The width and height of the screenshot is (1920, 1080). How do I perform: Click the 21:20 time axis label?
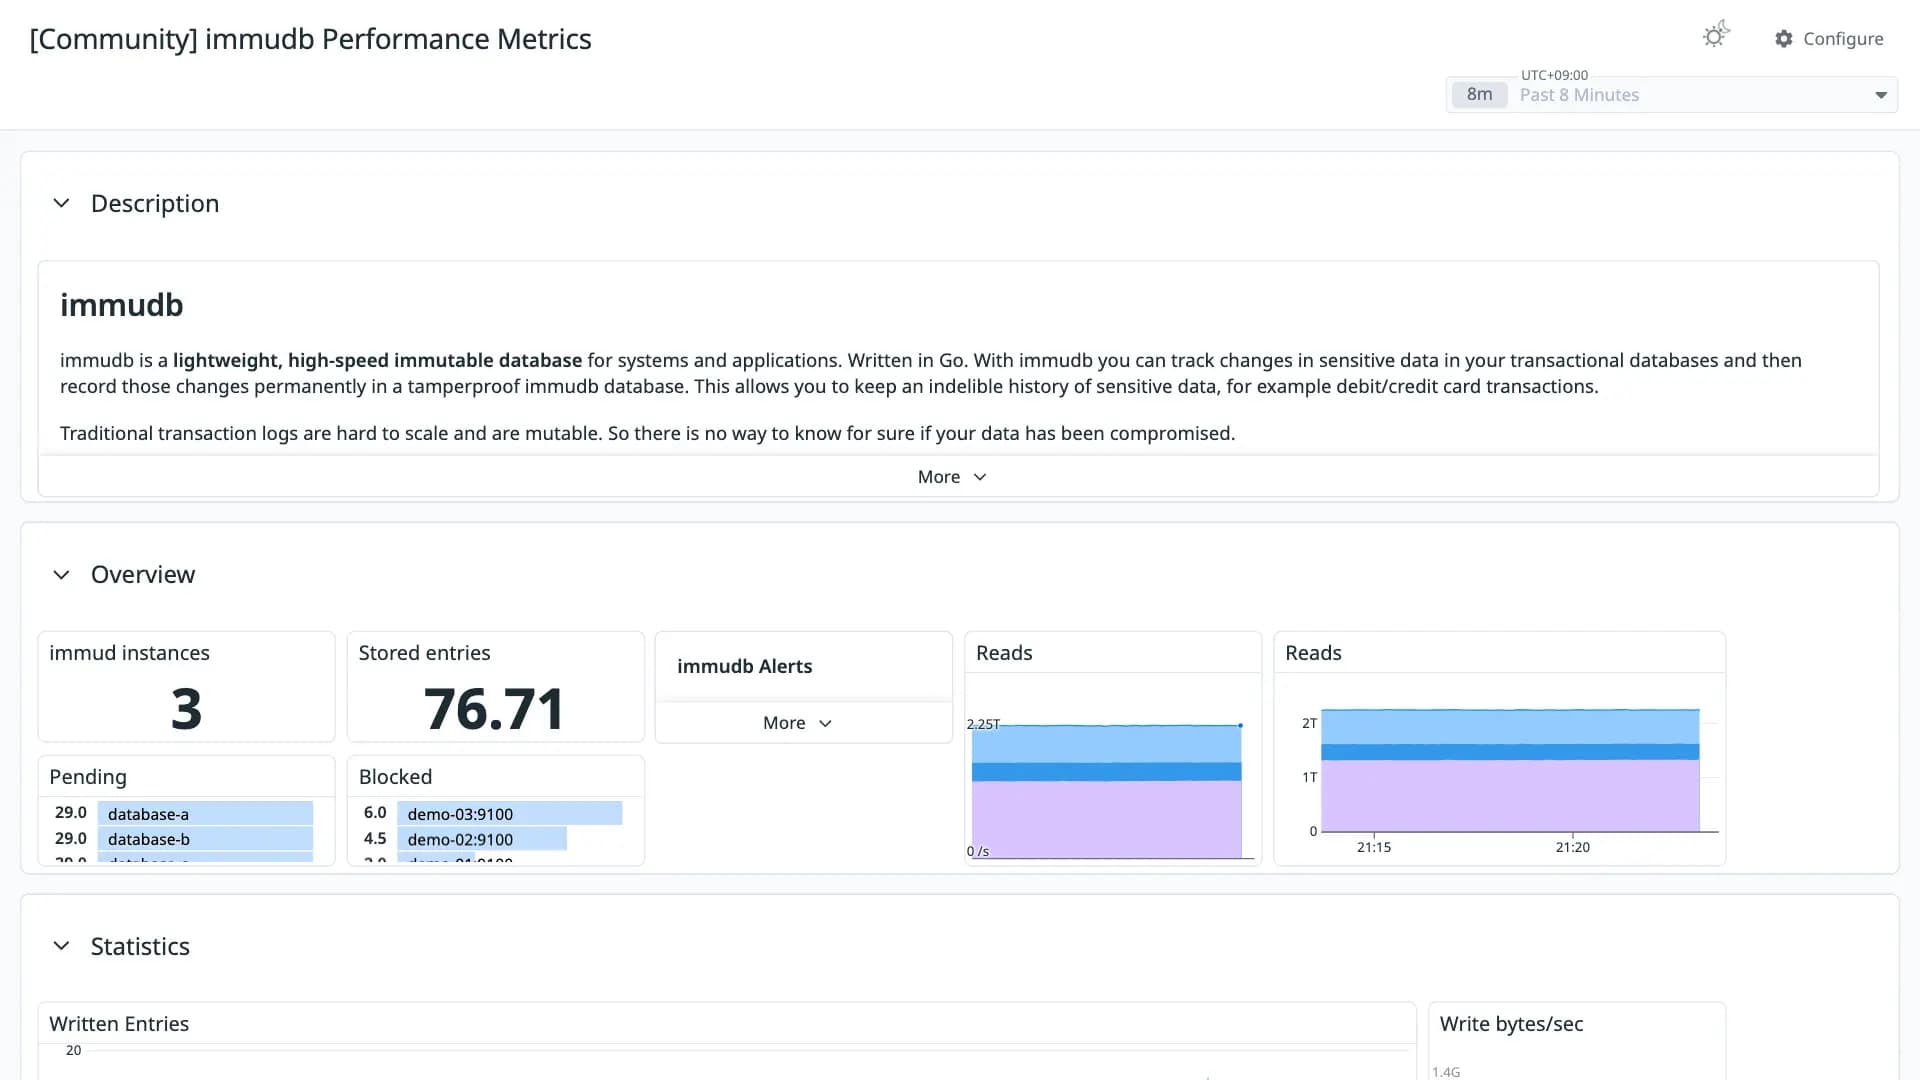coord(1572,847)
